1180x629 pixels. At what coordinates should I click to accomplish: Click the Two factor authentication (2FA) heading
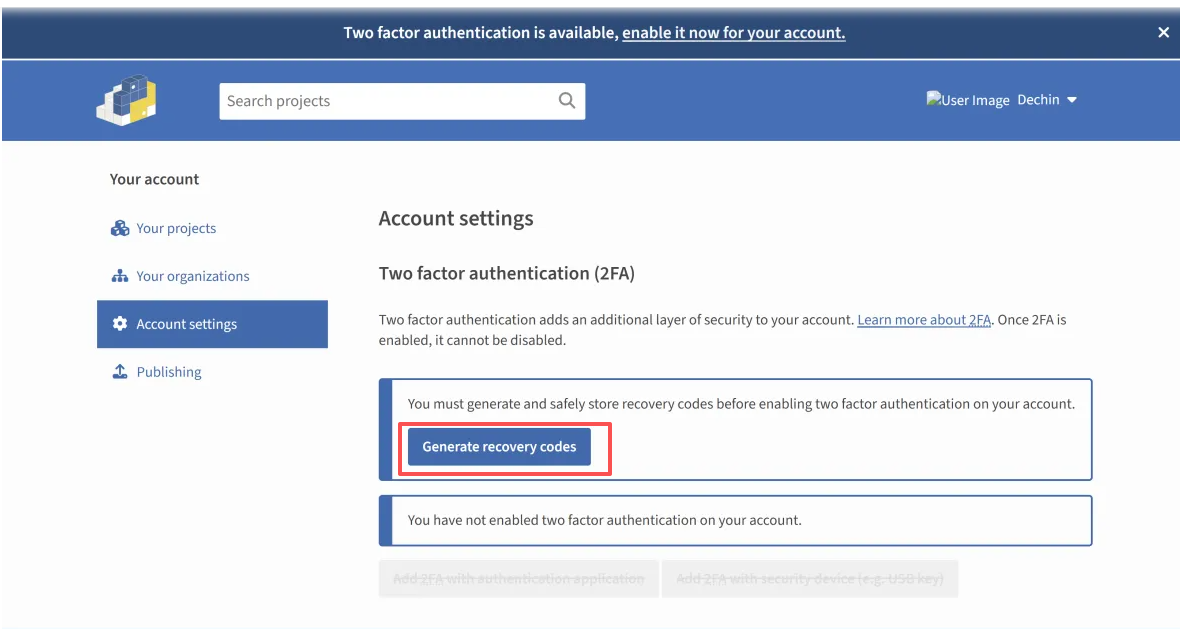(506, 273)
